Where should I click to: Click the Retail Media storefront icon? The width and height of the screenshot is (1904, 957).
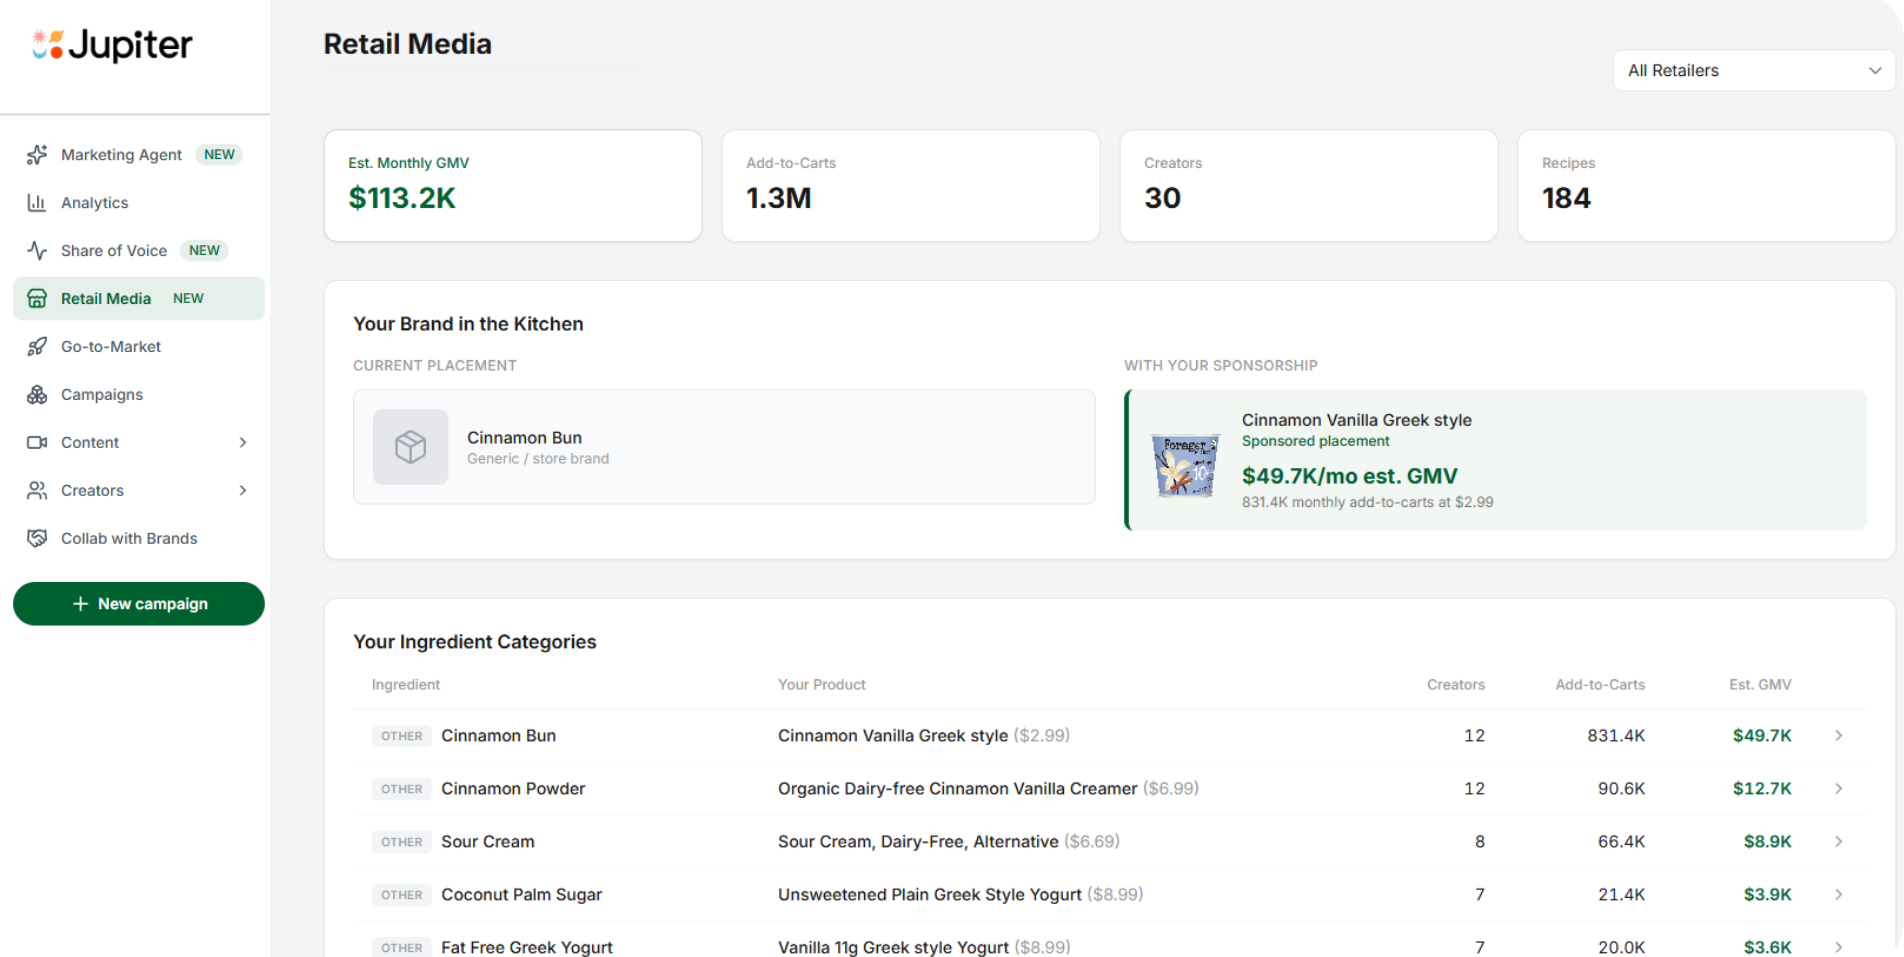37,299
